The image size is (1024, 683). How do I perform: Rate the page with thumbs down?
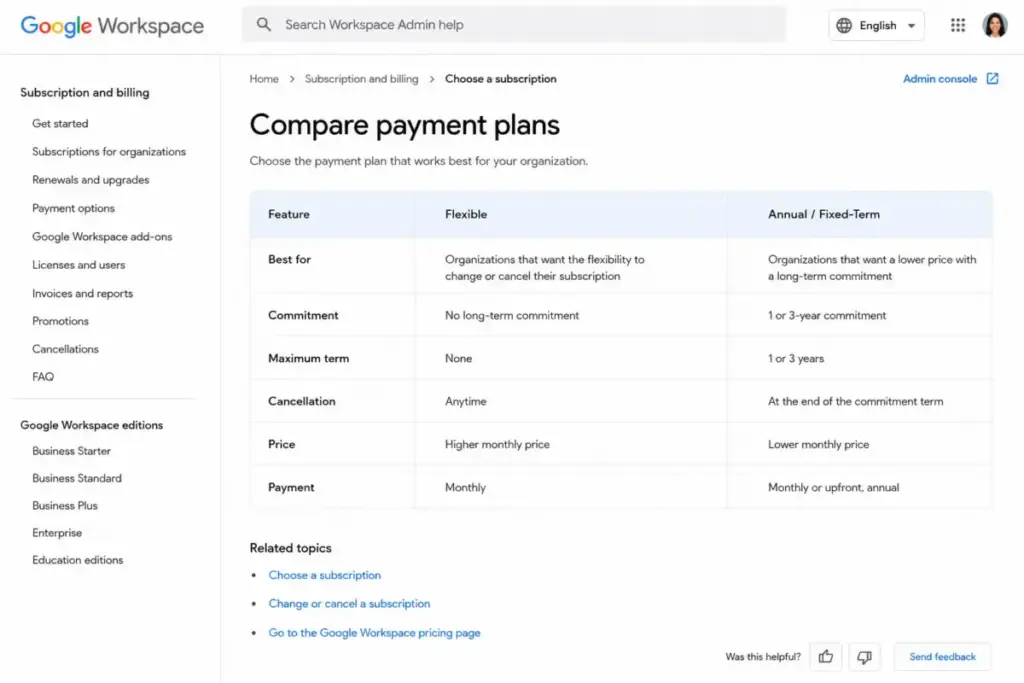click(864, 656)
